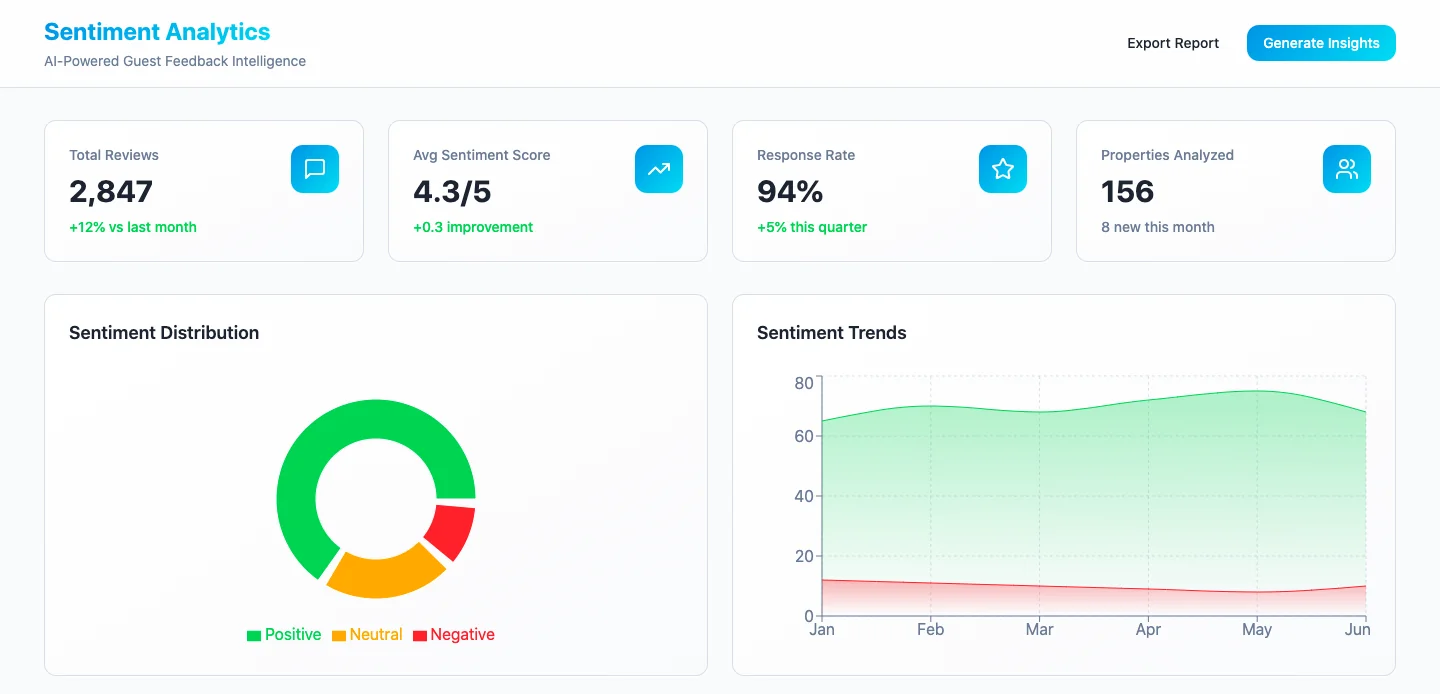Click the speech bubble icon on Total Reviews card
This screenshot has width=1440, height=694.
point(315,169)
